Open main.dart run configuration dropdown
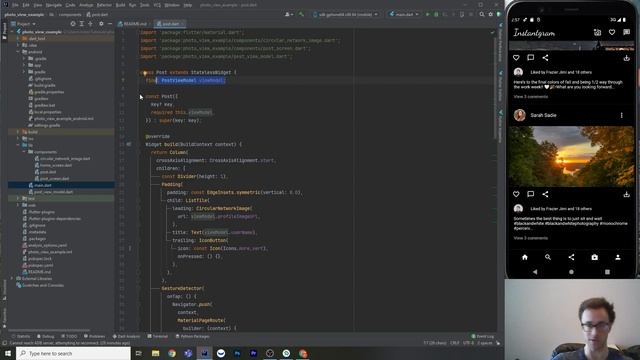Screen dimensions: 640x360 tap(404, 14)
